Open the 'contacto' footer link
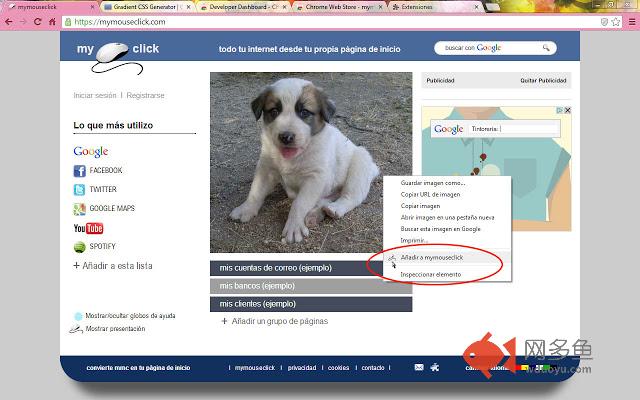Screen dimensions: 640x400 pos(373,368)
